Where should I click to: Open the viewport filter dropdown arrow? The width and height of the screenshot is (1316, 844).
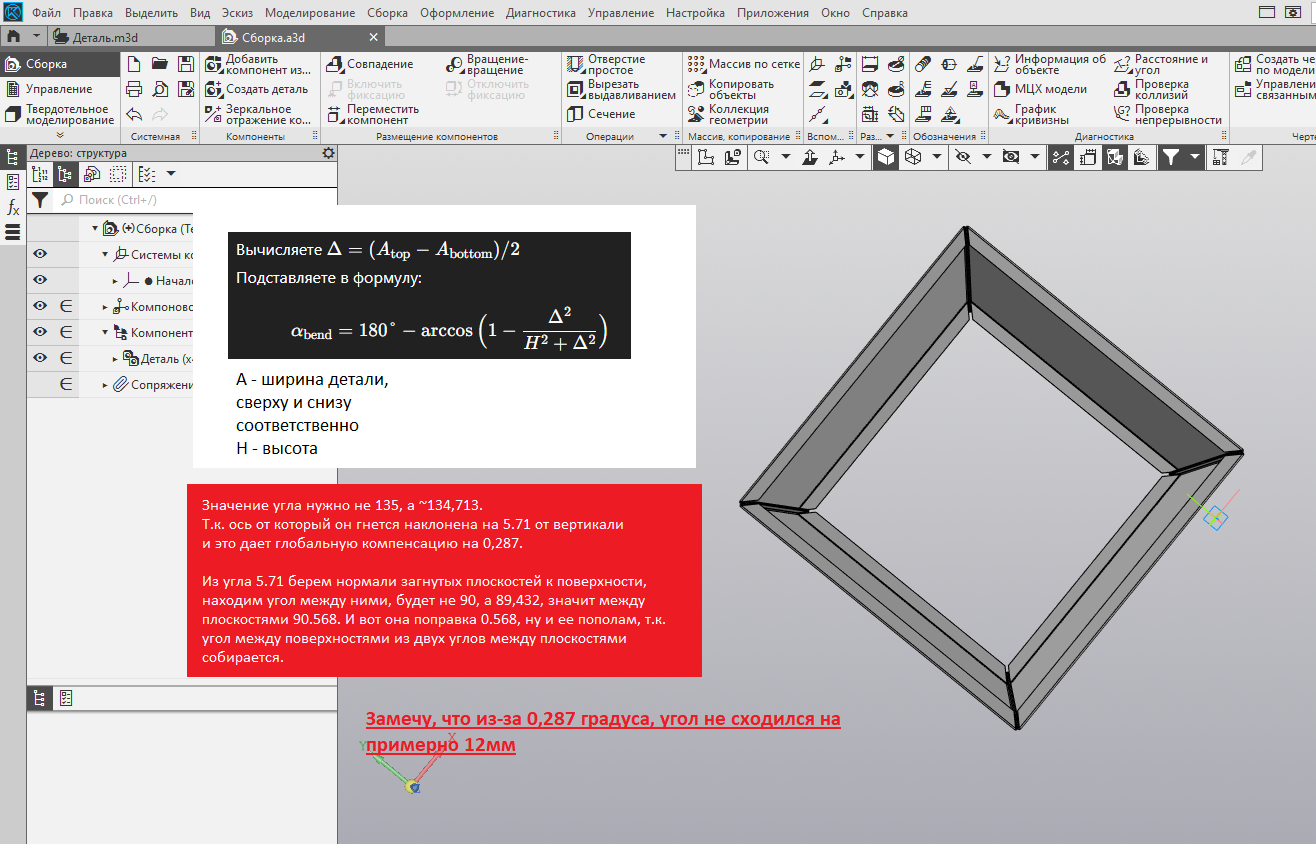(x=1194, y=157)
